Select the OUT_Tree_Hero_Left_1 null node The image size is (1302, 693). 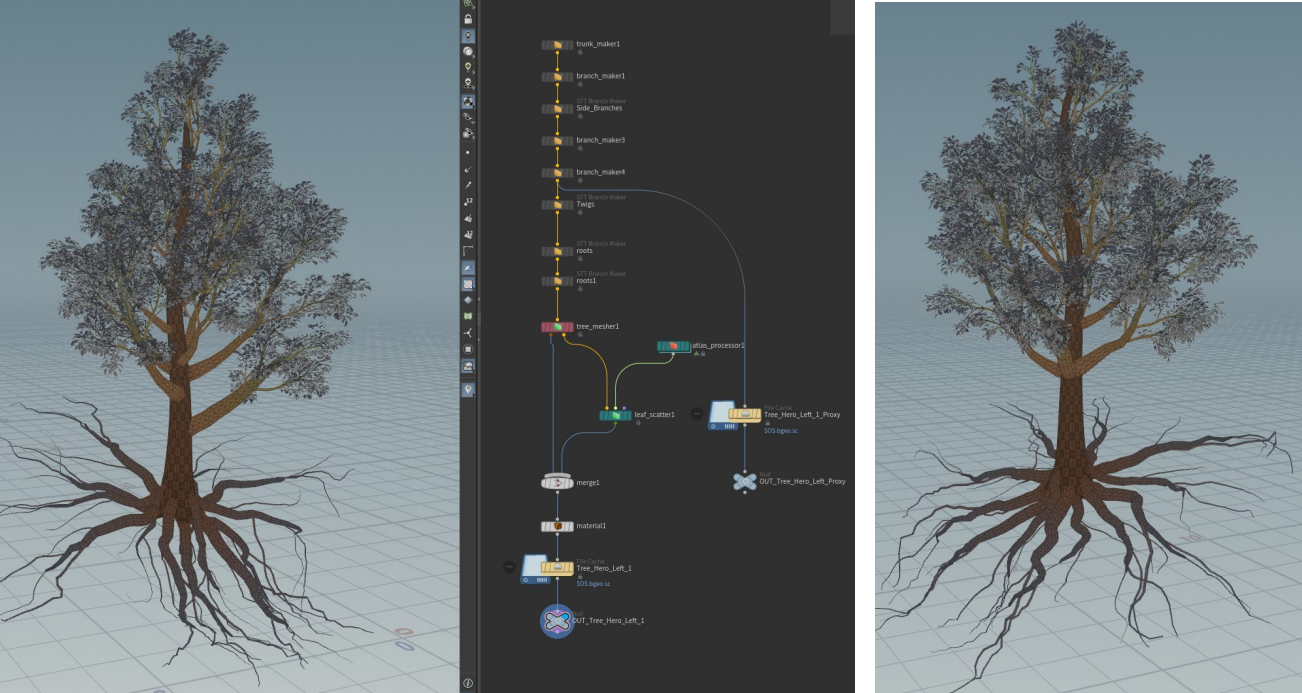[557, 621]
